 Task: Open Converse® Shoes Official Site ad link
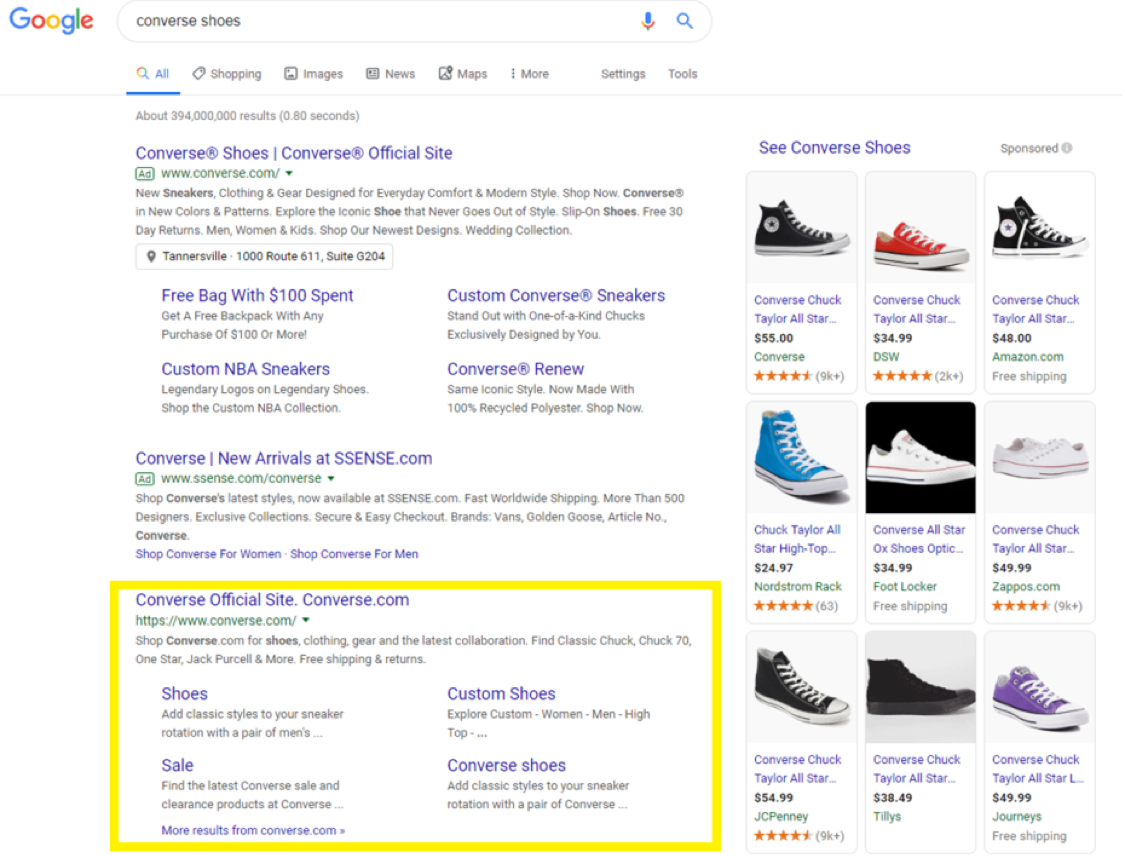293,153
